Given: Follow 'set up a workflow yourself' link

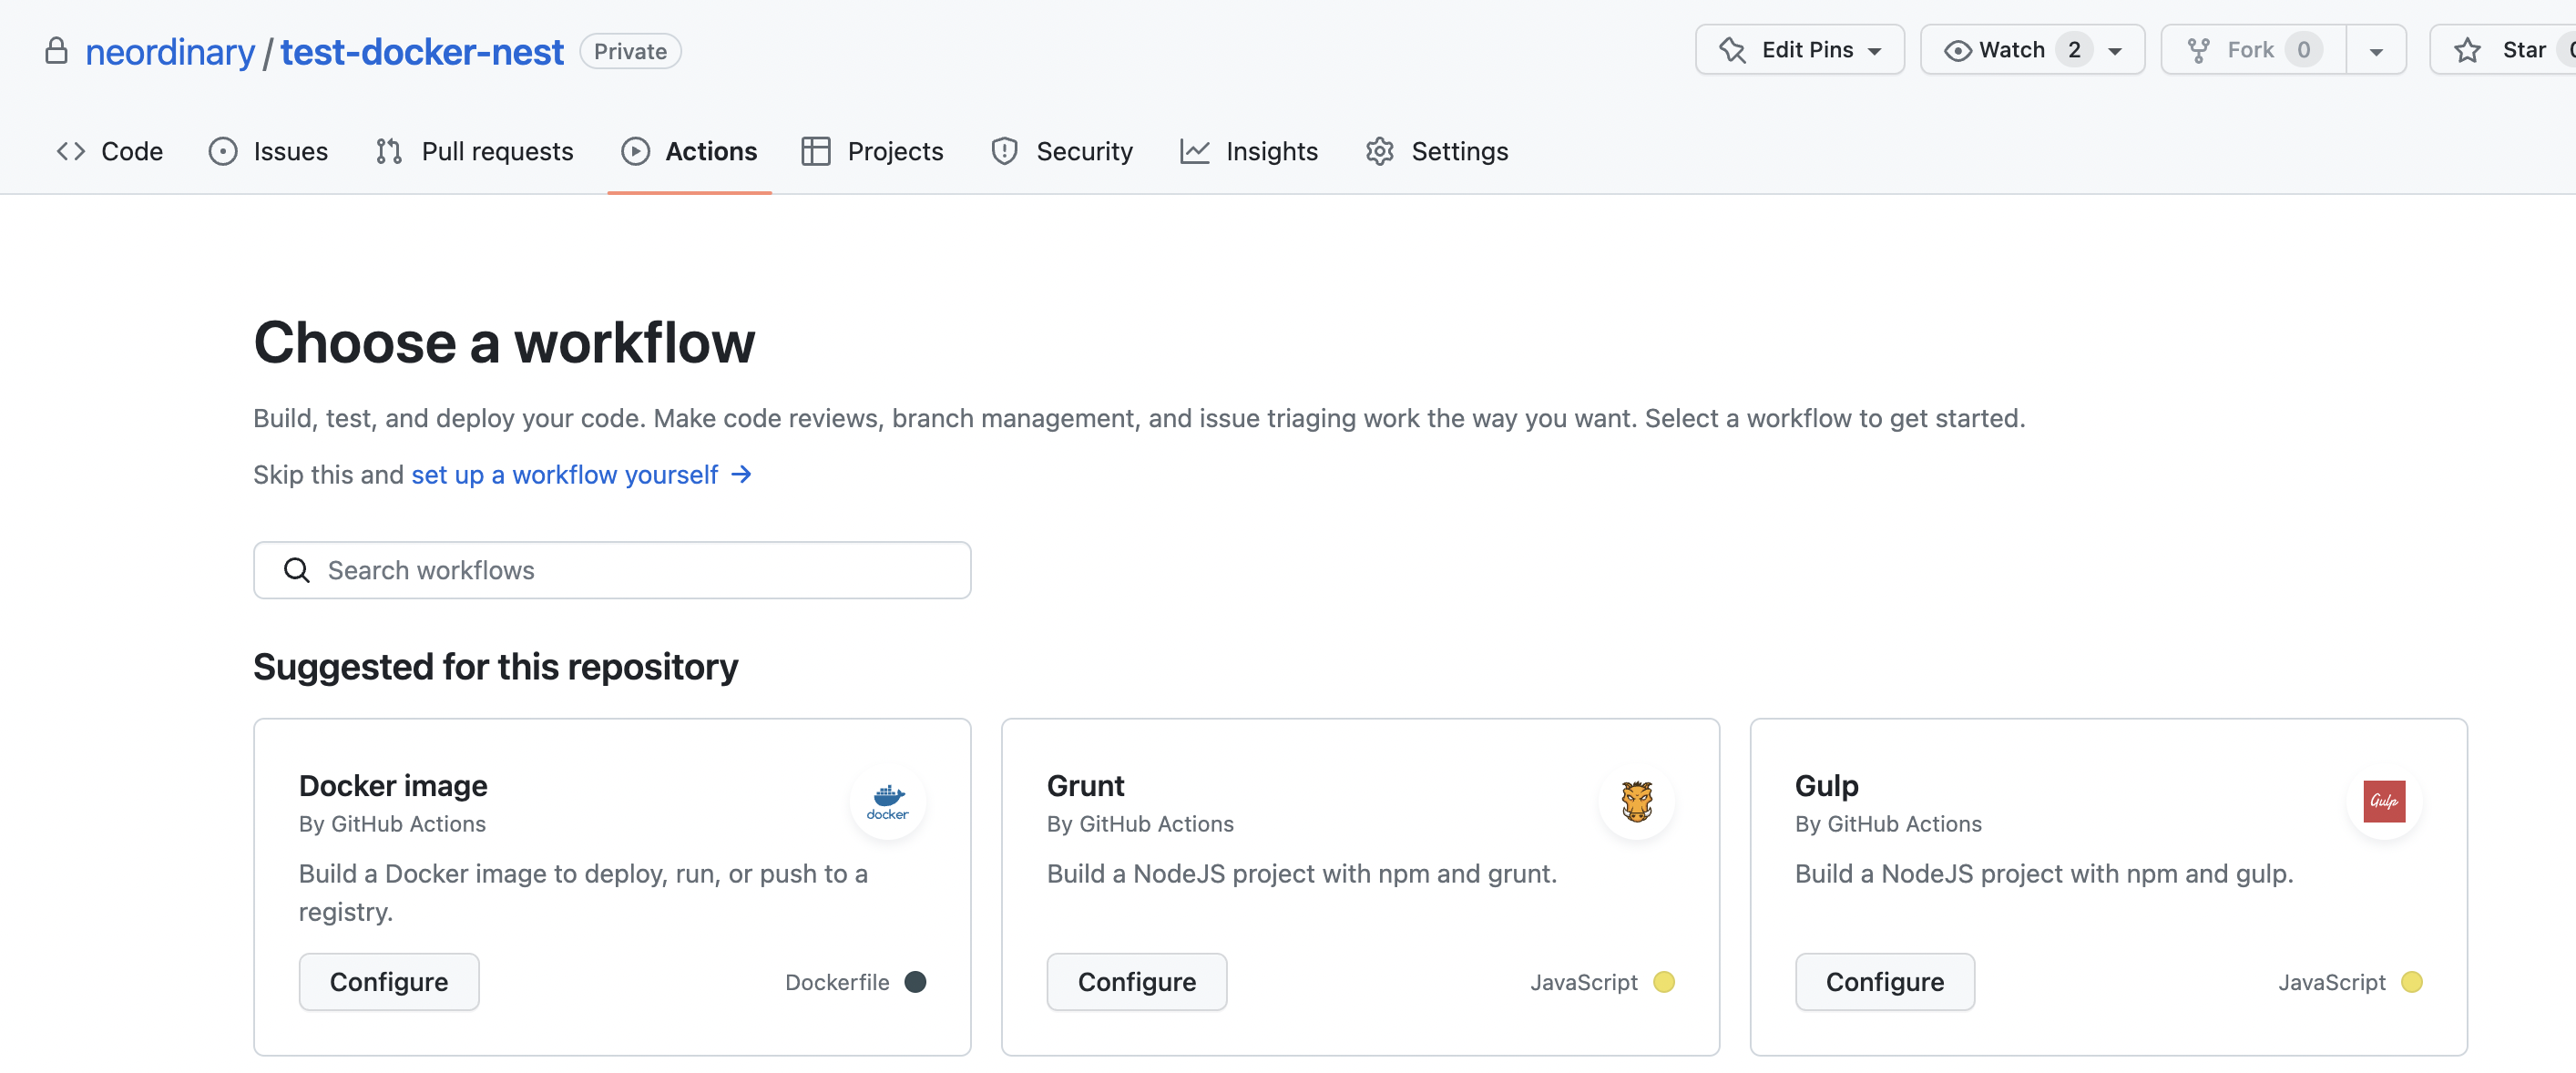Looking at the screenshot, I should 565,474.
